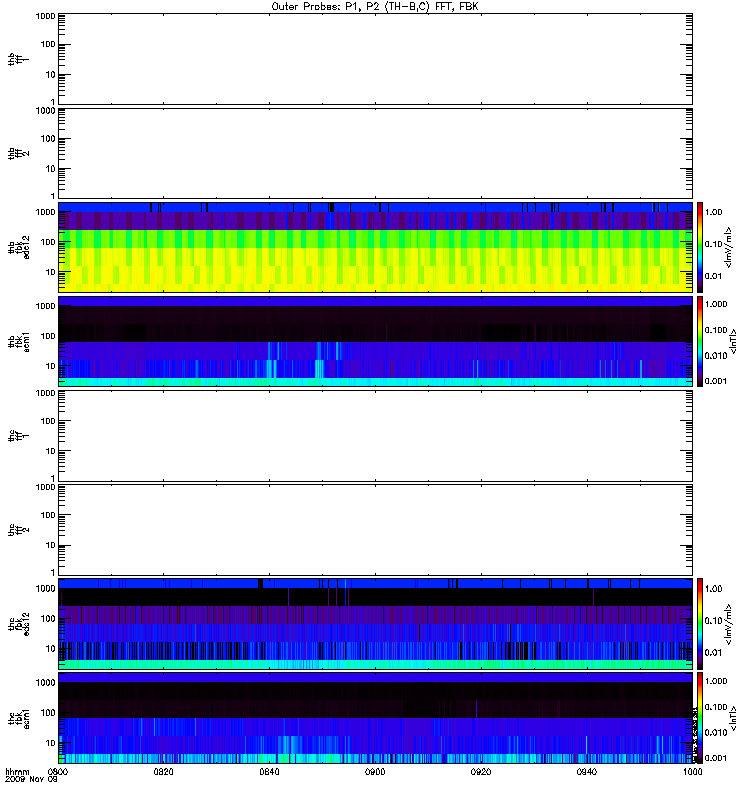Click the plot title "Outer Probes: P1, P2 (TH-B,C) FFT, FBK"

[x=375, y=7]
